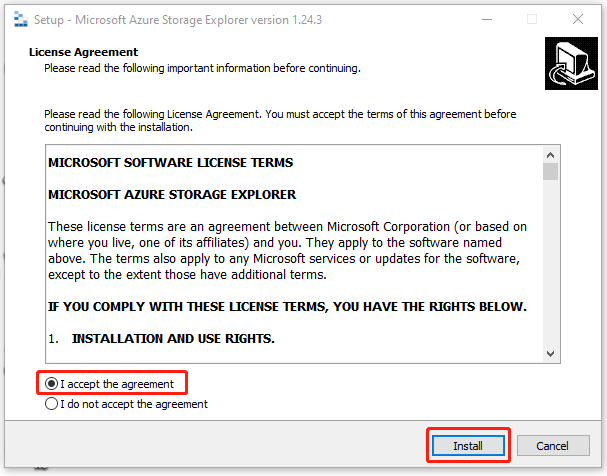
Task: Click the disabled maximize button
Action: pos(532,19)
